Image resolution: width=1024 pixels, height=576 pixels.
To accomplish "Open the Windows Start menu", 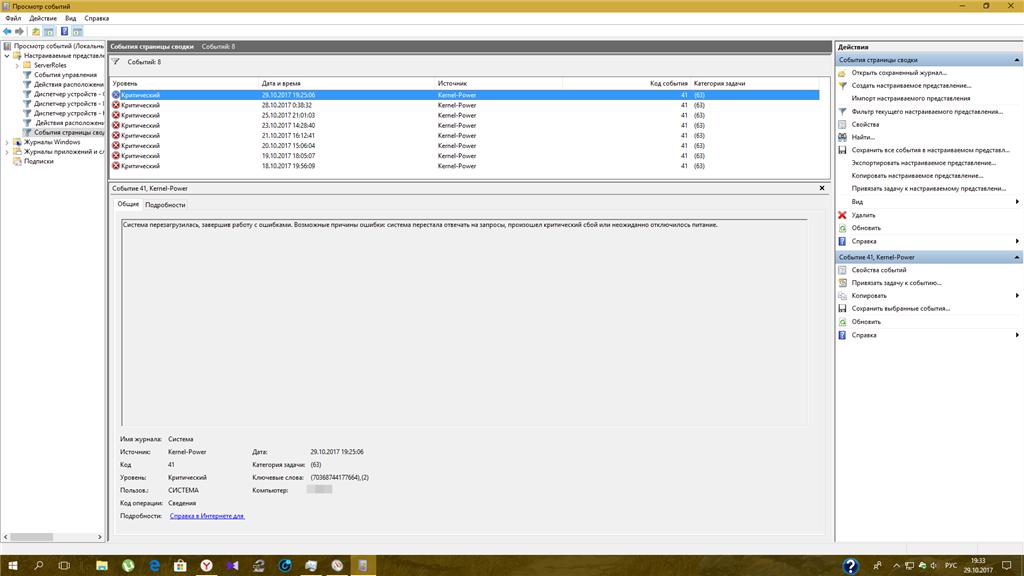I will (x=12, y=566).
